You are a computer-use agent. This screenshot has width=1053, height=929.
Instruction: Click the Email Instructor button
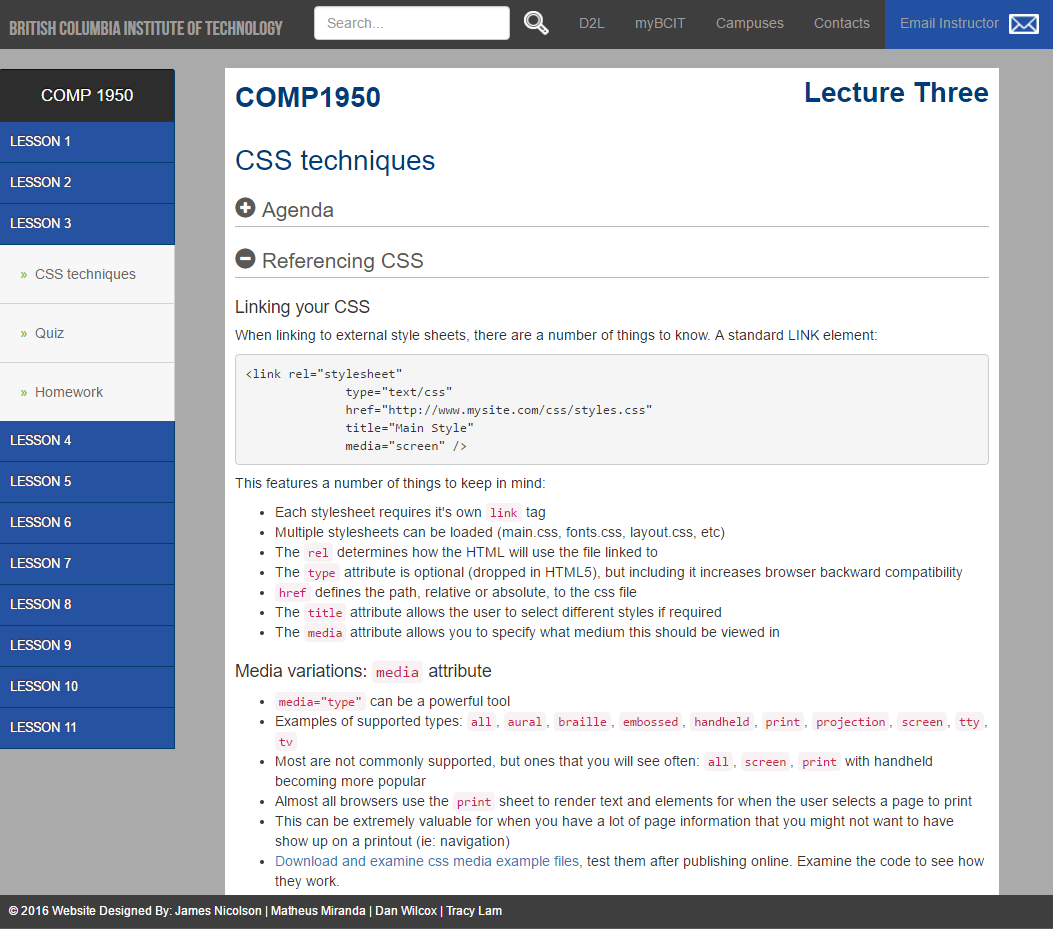(949, 23)
